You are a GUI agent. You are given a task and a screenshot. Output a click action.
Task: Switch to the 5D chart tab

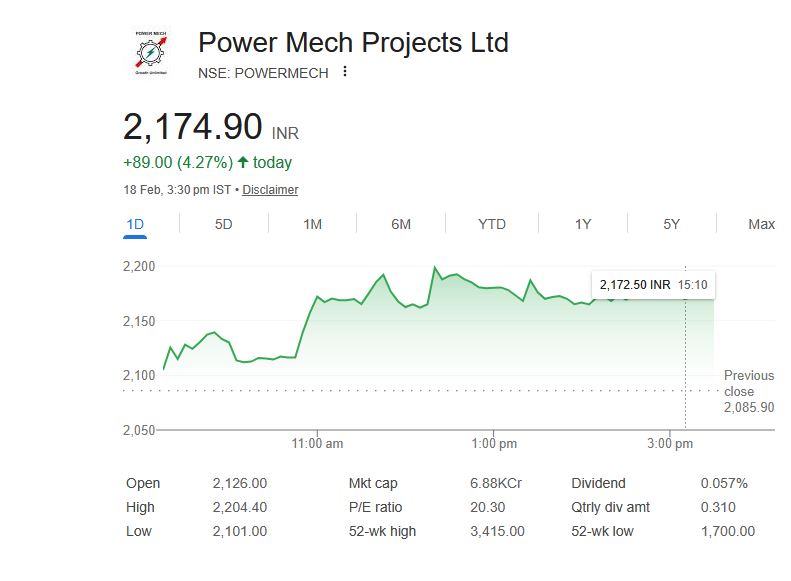223,224
